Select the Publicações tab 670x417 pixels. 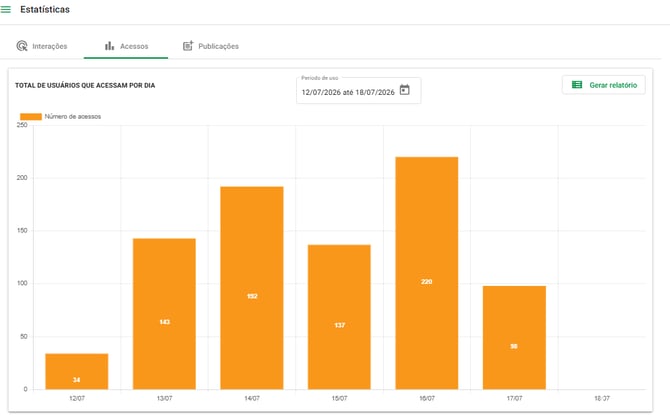[x=211, y=46]
